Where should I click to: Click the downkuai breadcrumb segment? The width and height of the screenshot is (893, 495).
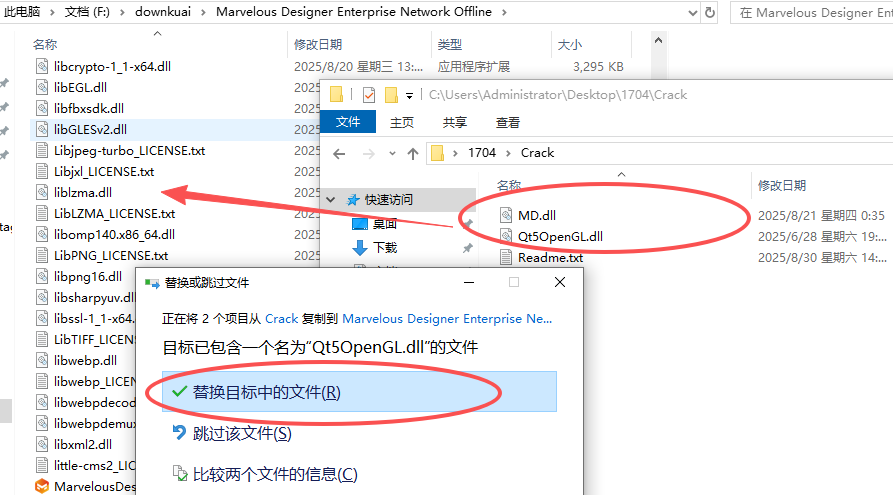[163, 12]
